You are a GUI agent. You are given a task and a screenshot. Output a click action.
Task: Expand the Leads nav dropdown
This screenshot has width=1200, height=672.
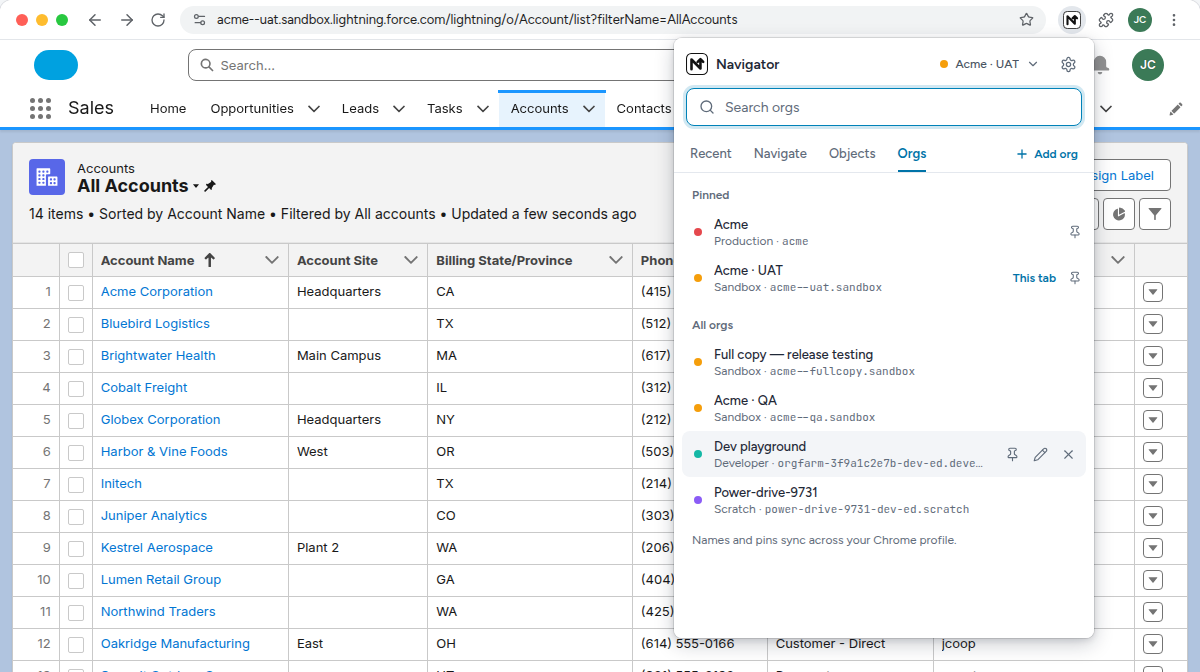coord(399,108)
